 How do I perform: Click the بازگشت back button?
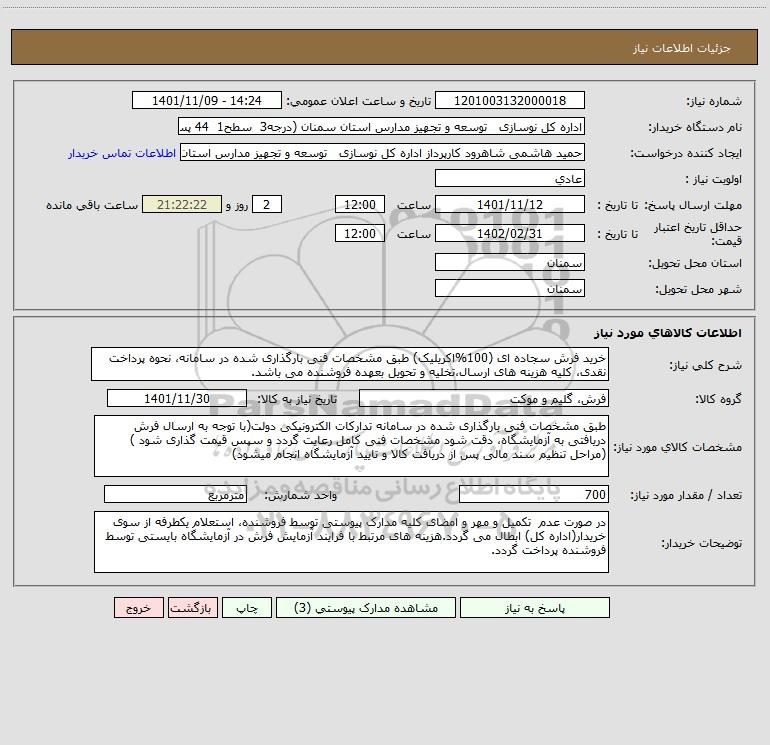tap(192, 608)
